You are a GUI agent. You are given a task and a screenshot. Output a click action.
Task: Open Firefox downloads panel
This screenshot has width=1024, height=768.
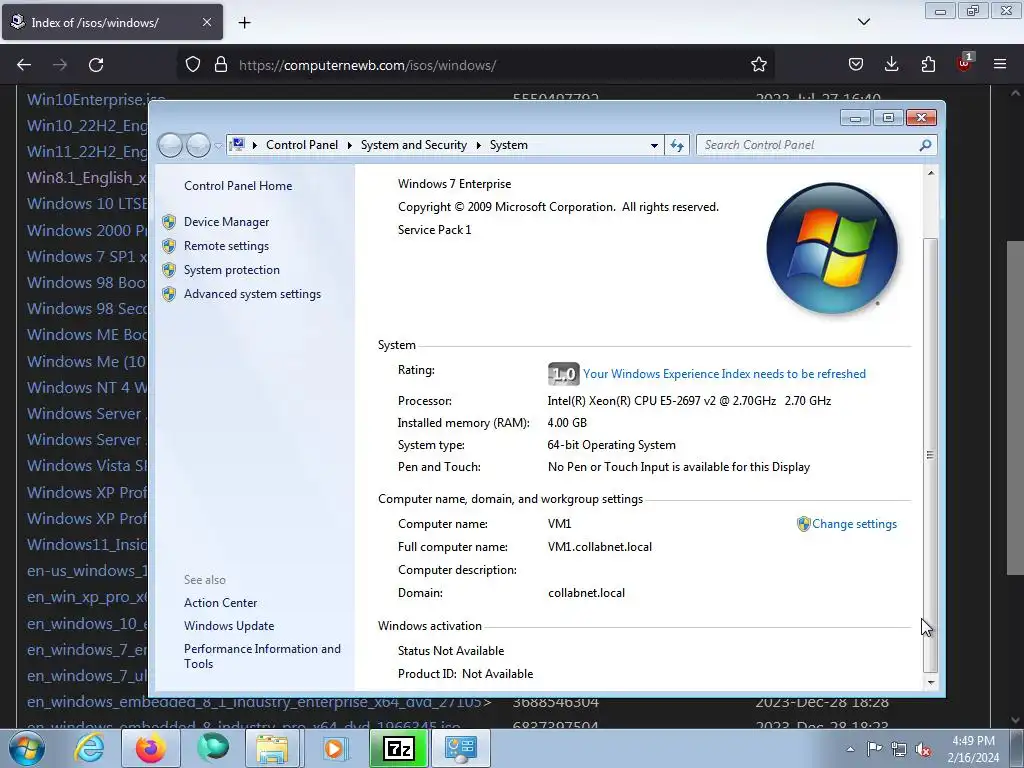point(891,64)
